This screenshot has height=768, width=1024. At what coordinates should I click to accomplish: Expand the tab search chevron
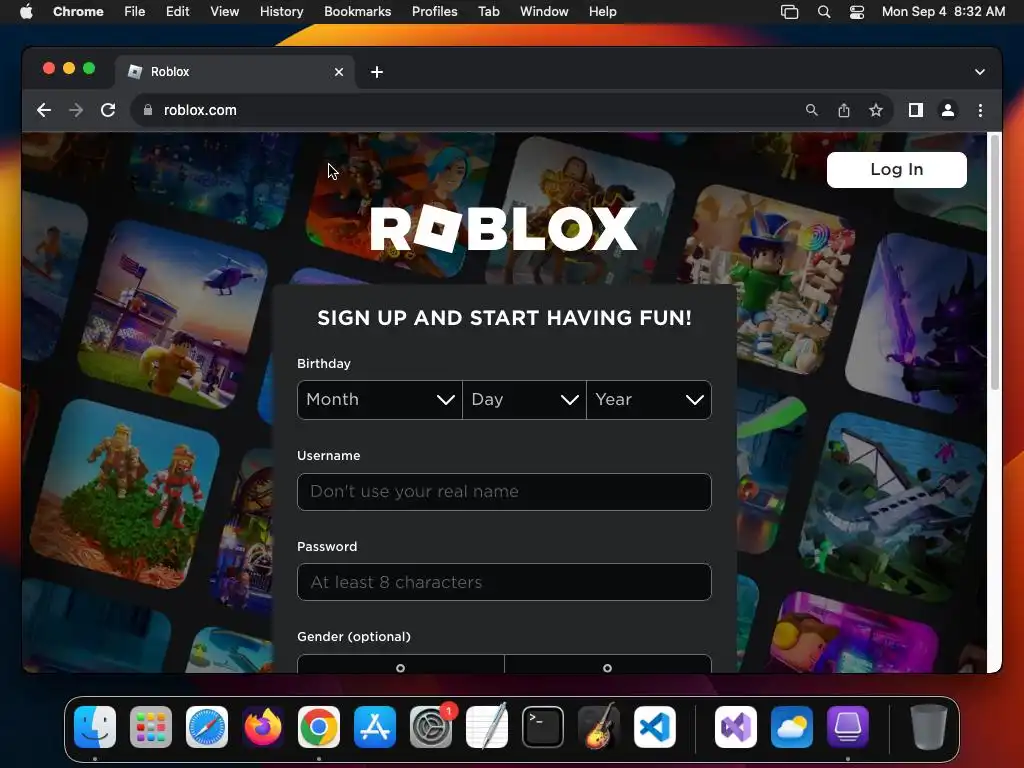coord(980,72)
